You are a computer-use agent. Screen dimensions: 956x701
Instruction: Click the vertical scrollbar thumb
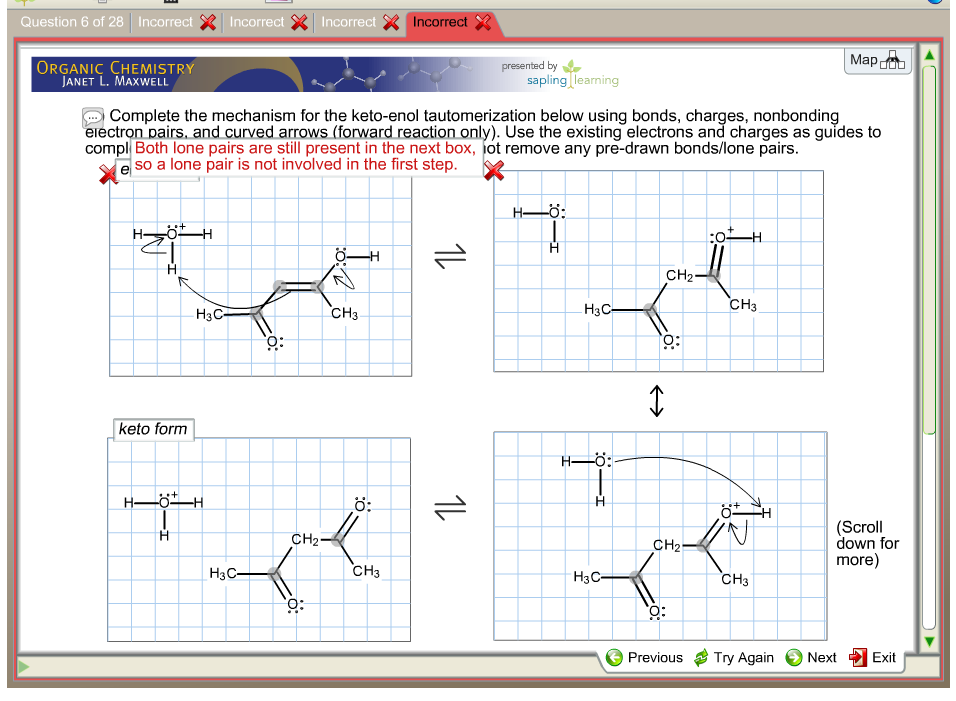click(929, 250)
